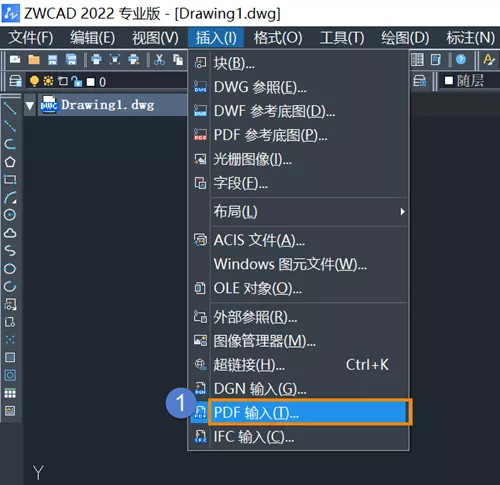The height and width of the screenshot is (485, 500).
Task: Open the 绘图(D) menu
Action: click(405, 38)
